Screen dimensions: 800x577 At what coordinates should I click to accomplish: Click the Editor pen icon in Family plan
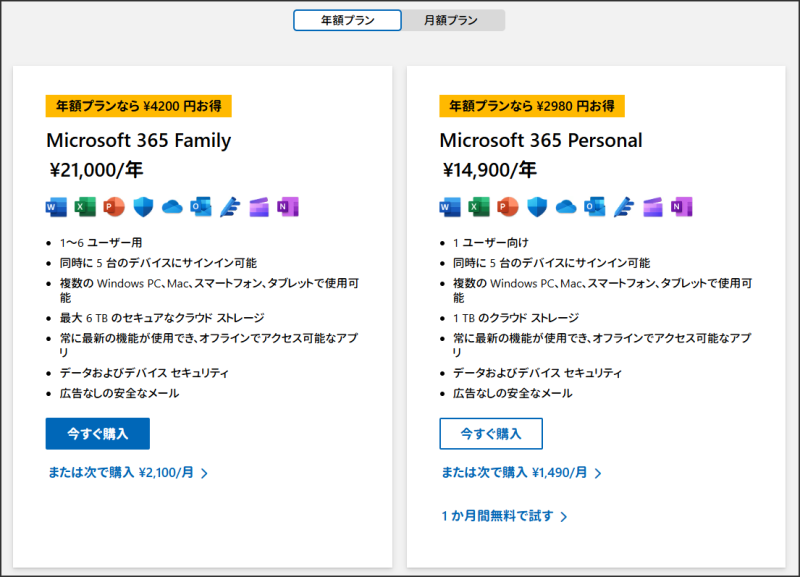tap(230, 207)
